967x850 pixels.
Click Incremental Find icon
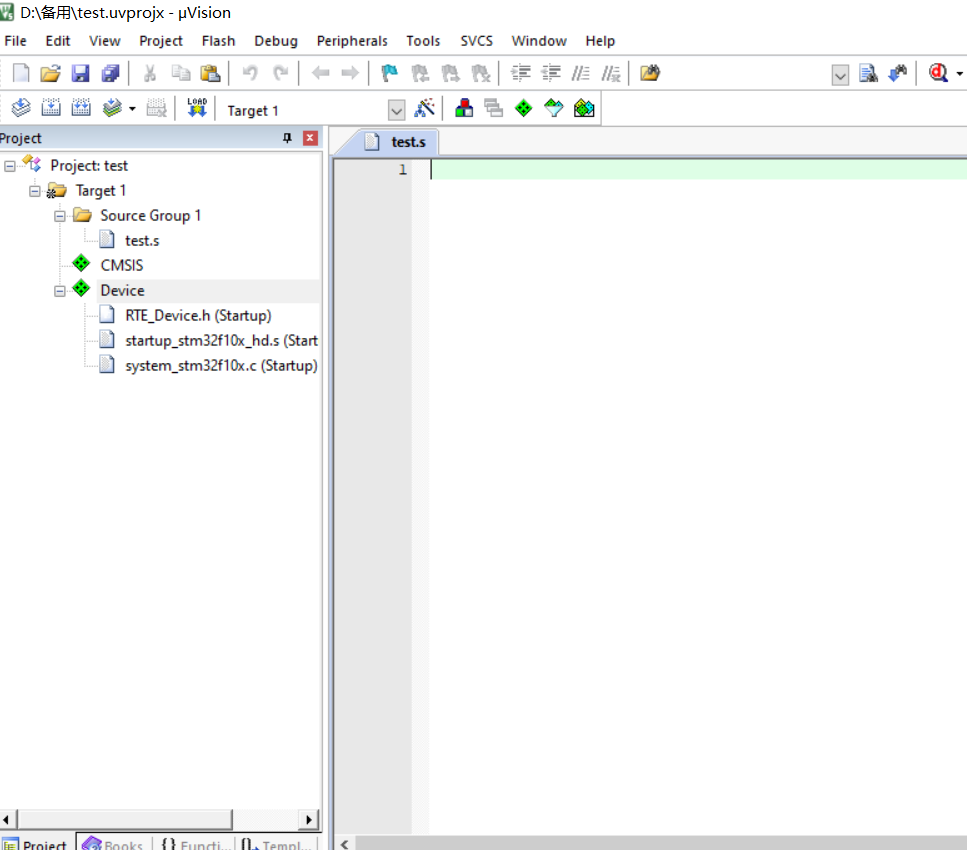point(898,73)
